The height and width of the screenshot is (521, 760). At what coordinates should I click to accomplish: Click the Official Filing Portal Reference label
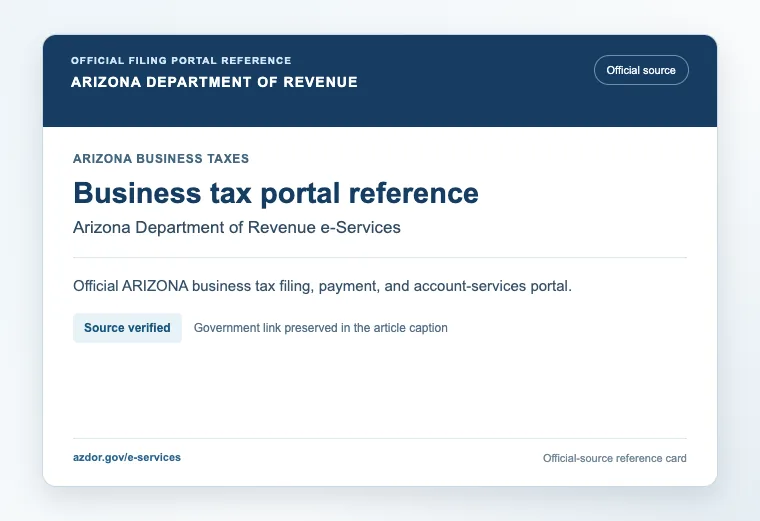pyautogui.click(x=181, y=61)
